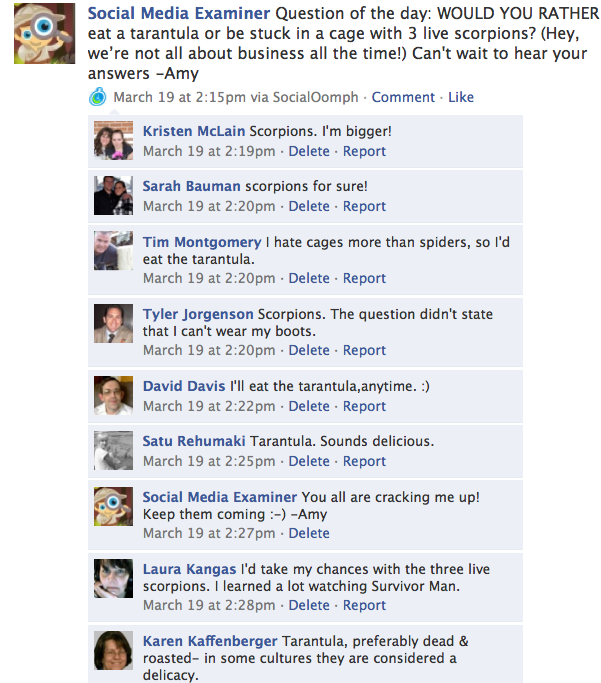Report Sarah Bauman's comment
The width and height of the screenshot is (601, 683).
pos(364,206)
